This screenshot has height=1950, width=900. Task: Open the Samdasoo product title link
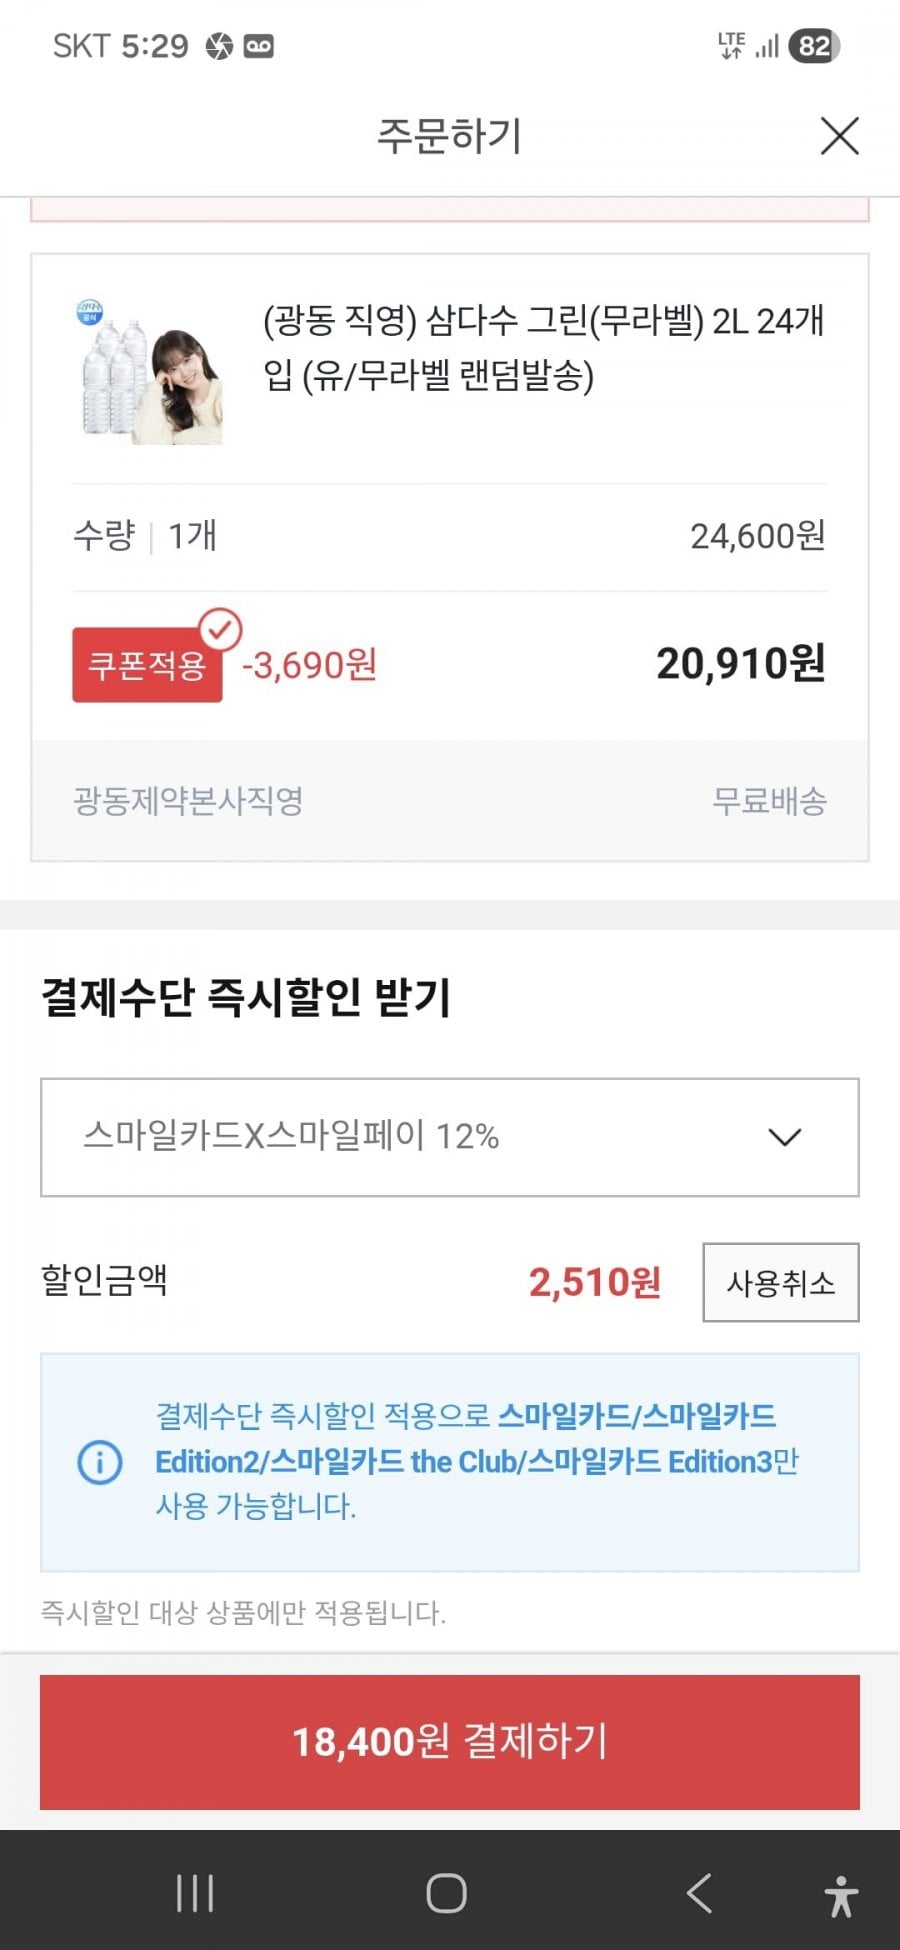543,348
